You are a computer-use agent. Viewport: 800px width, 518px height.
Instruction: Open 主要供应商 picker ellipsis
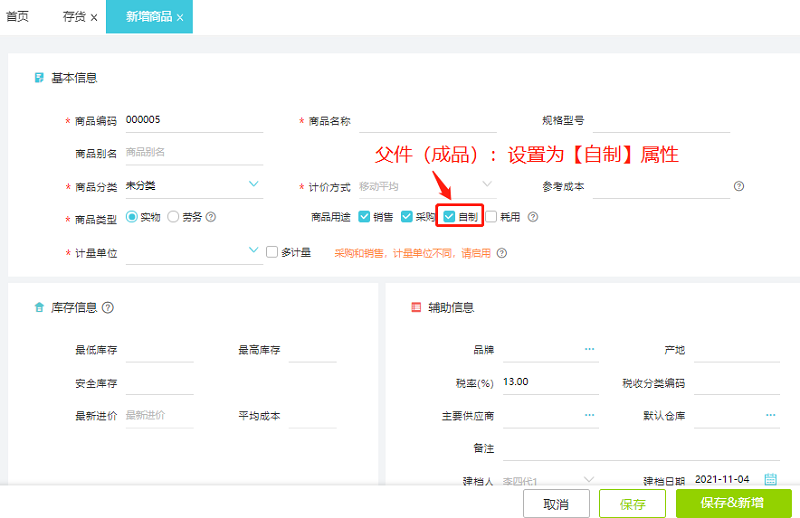[589, 415]
